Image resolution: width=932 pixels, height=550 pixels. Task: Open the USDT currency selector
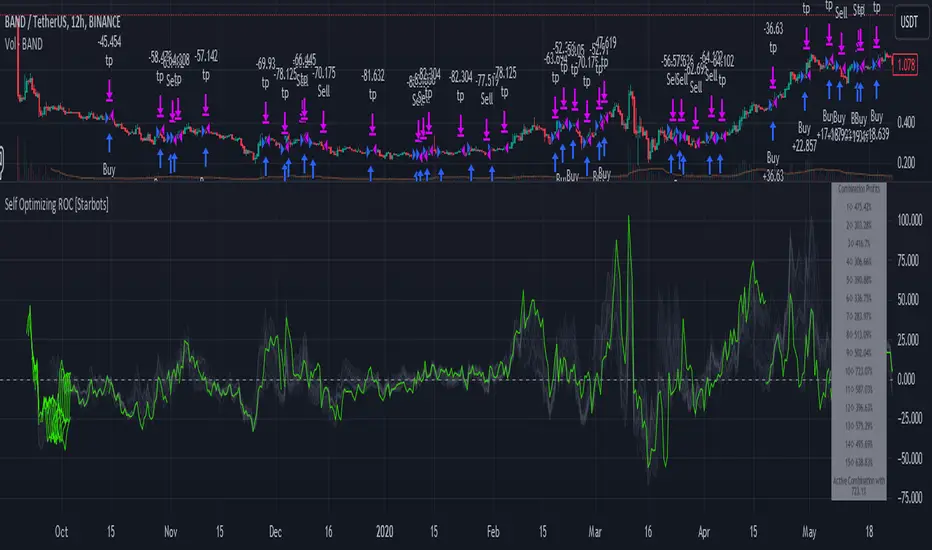pyautogui.click(x=908, y=20)
